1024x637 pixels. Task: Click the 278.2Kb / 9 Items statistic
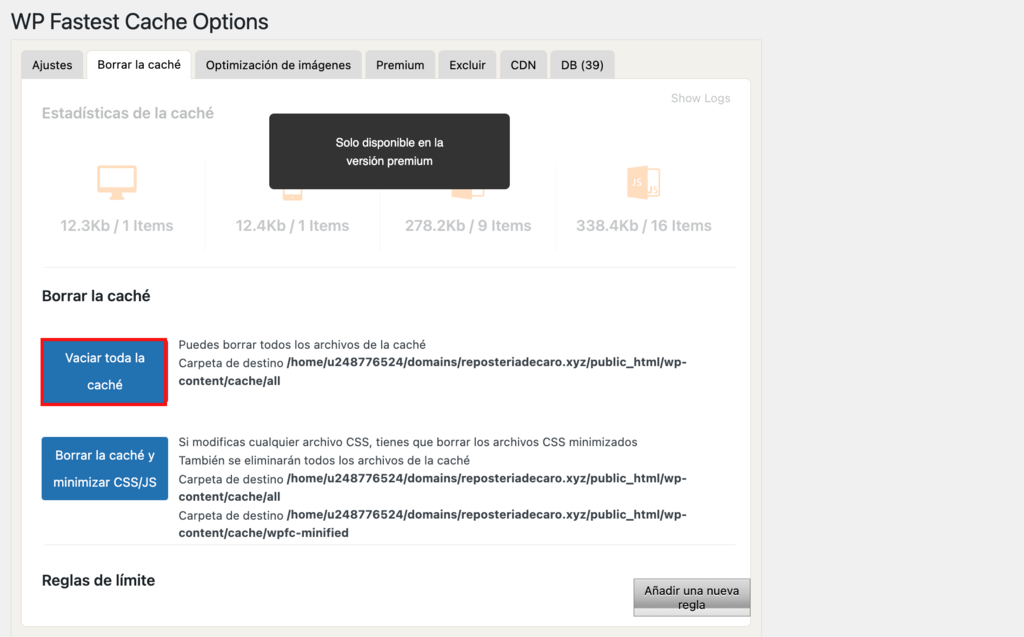pyautogui.click(x=468, y=225)
